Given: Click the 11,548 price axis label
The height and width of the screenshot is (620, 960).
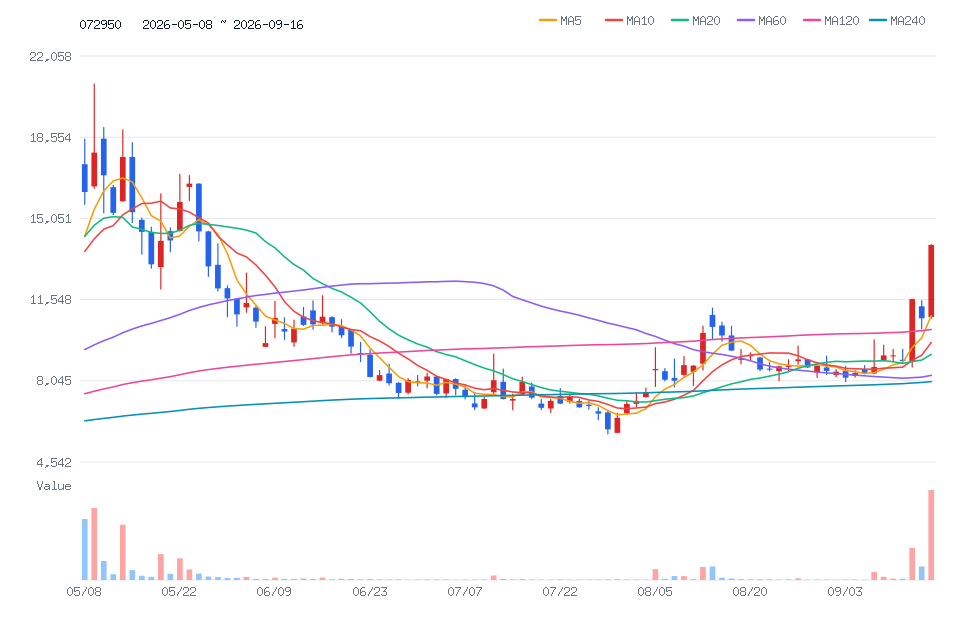Looking at the screenshot, I should [50, 300].
